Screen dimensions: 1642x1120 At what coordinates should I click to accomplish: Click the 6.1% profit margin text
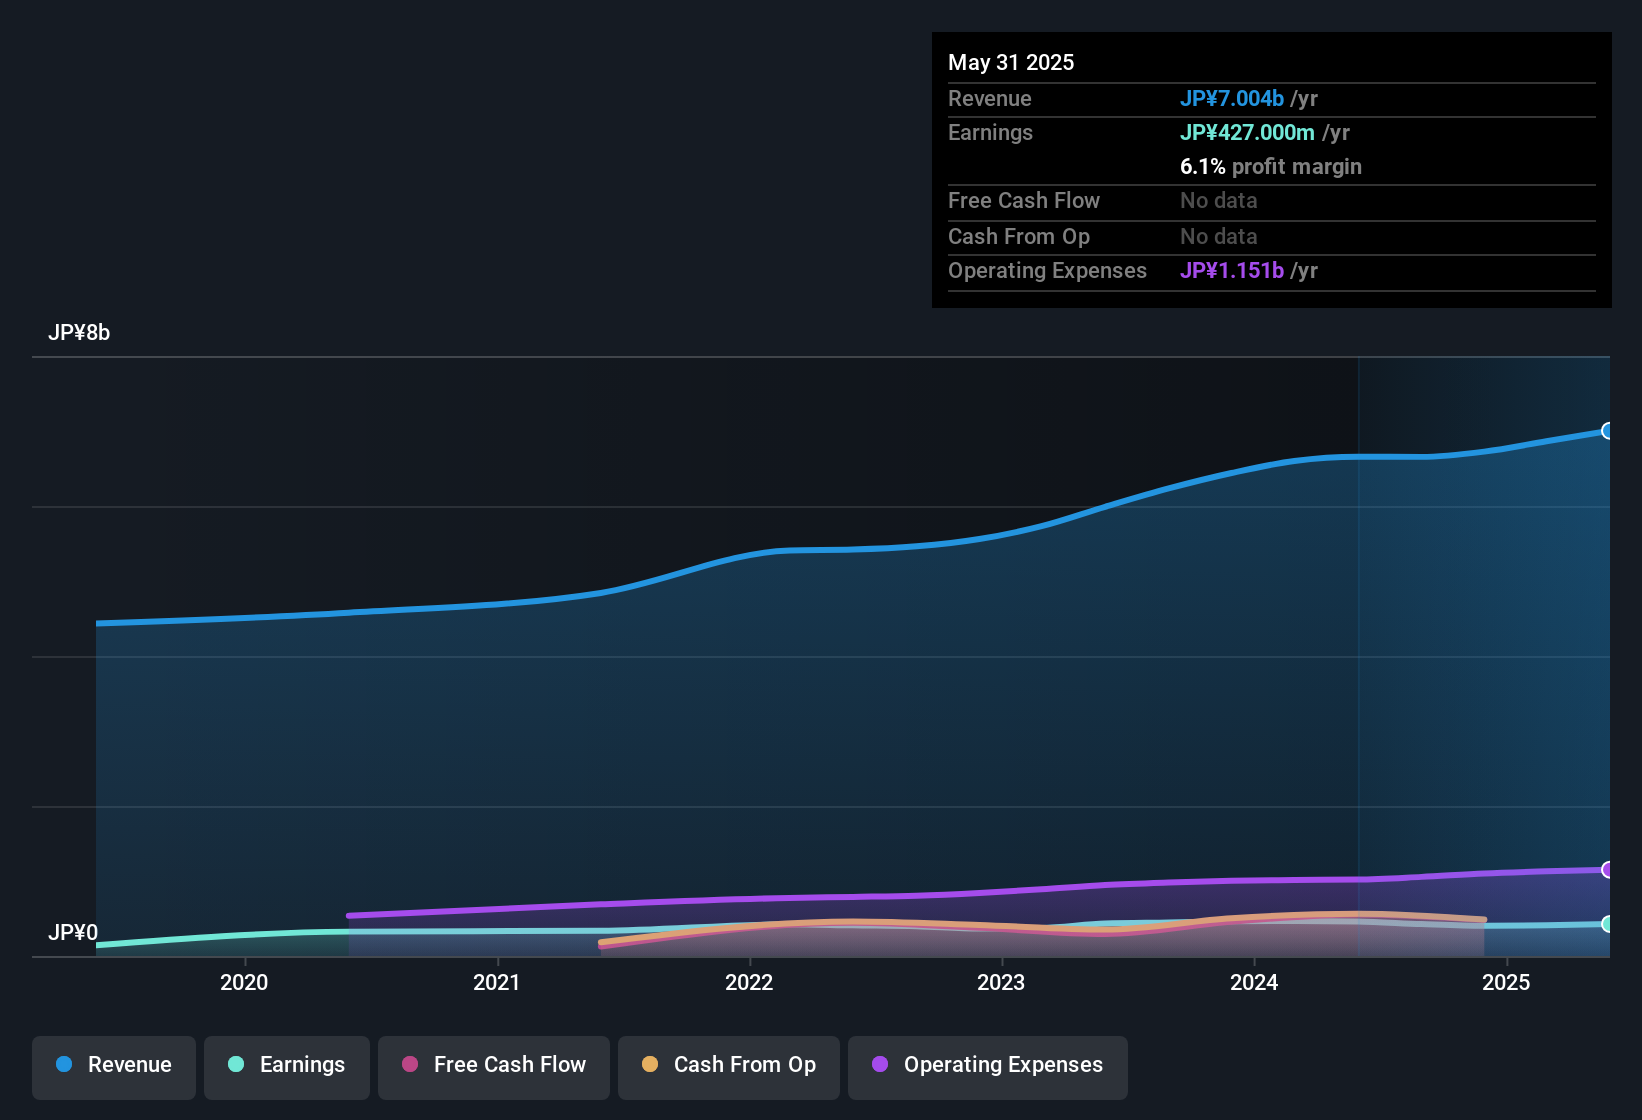click(1271, 166)
